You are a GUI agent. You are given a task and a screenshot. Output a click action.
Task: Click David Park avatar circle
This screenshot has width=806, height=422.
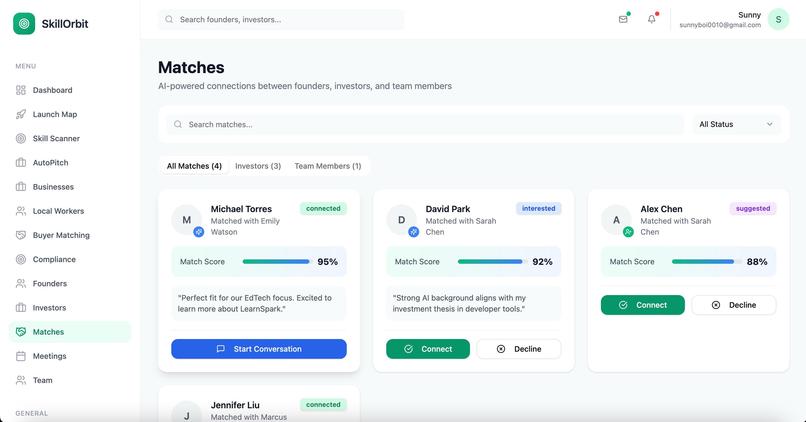[401, 220]
